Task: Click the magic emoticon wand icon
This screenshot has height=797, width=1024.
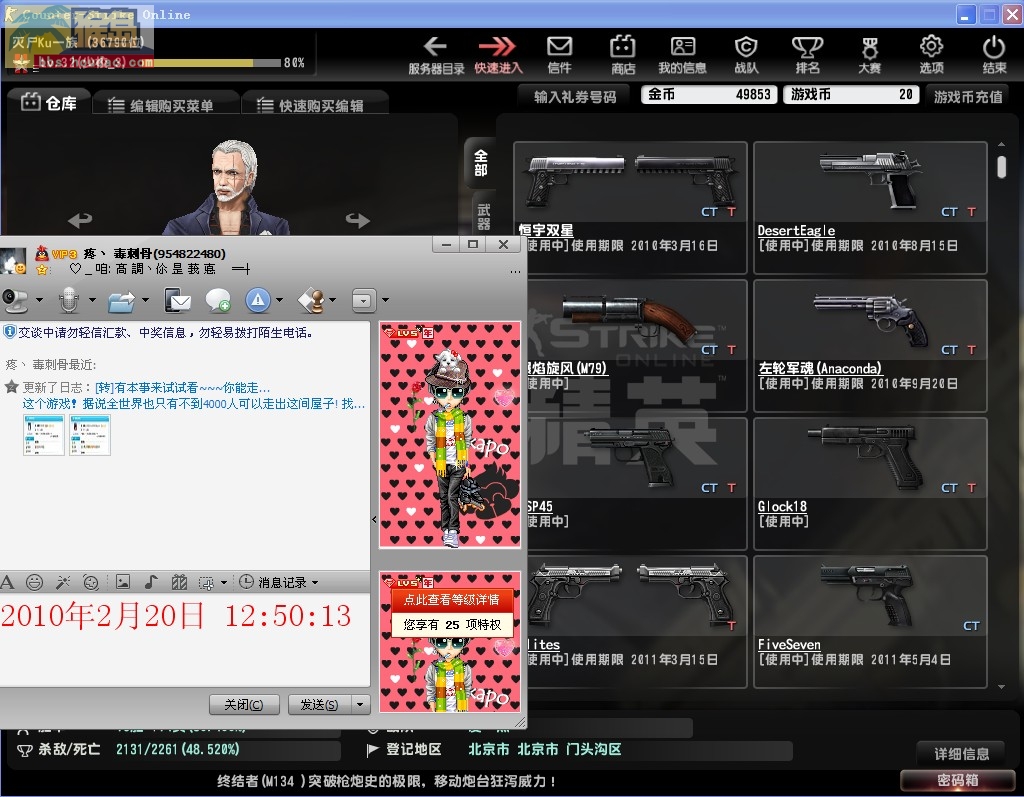Action: (63, 582)
